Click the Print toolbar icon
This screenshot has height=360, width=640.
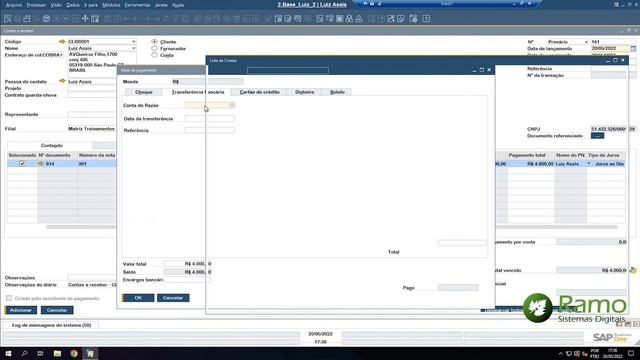click(27, 19)
